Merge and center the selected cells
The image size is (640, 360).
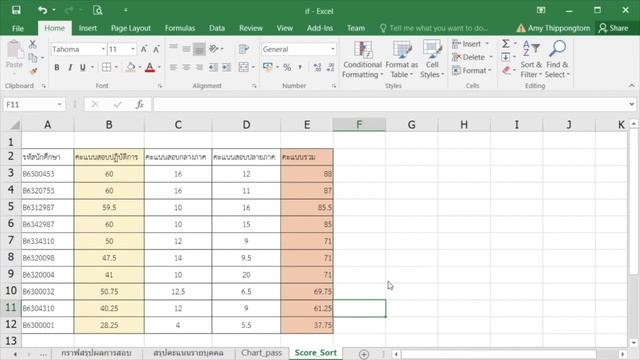click(x=243, y=67)
